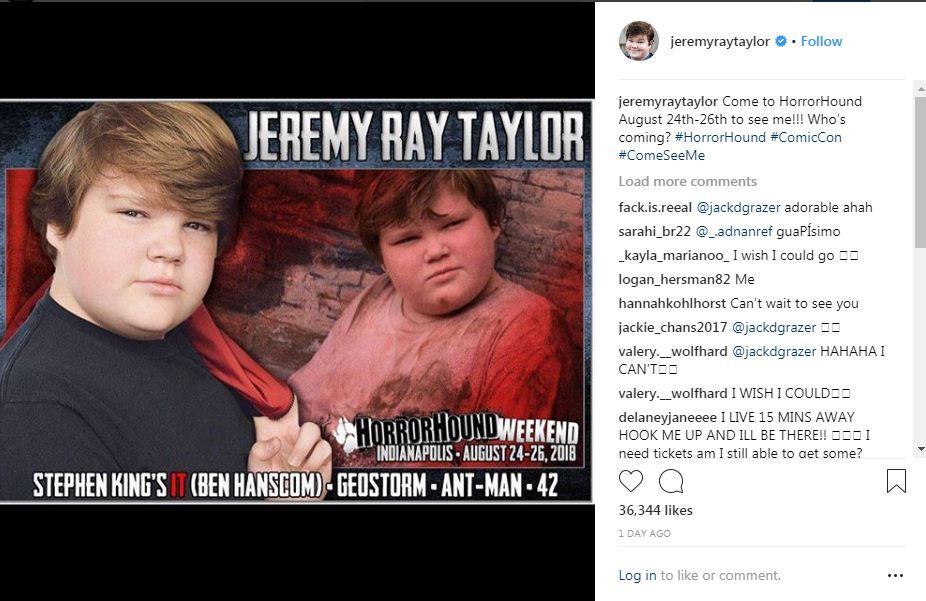Follow the jeremyraytaylor account
This screenshot has width=926, height=601.
pyautogui.click(x=821, y=41)
